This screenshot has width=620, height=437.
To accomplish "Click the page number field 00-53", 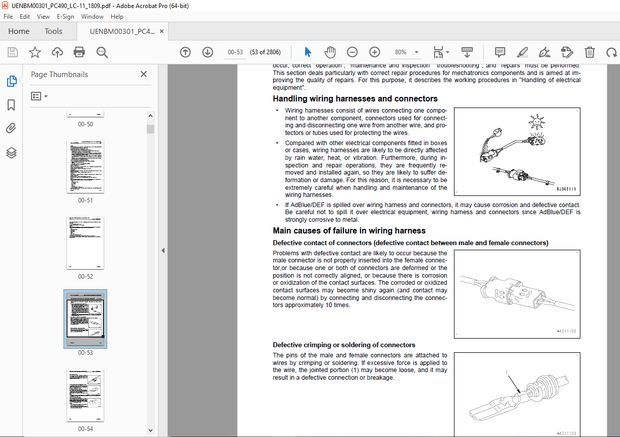I will click(x=235, y=52).
